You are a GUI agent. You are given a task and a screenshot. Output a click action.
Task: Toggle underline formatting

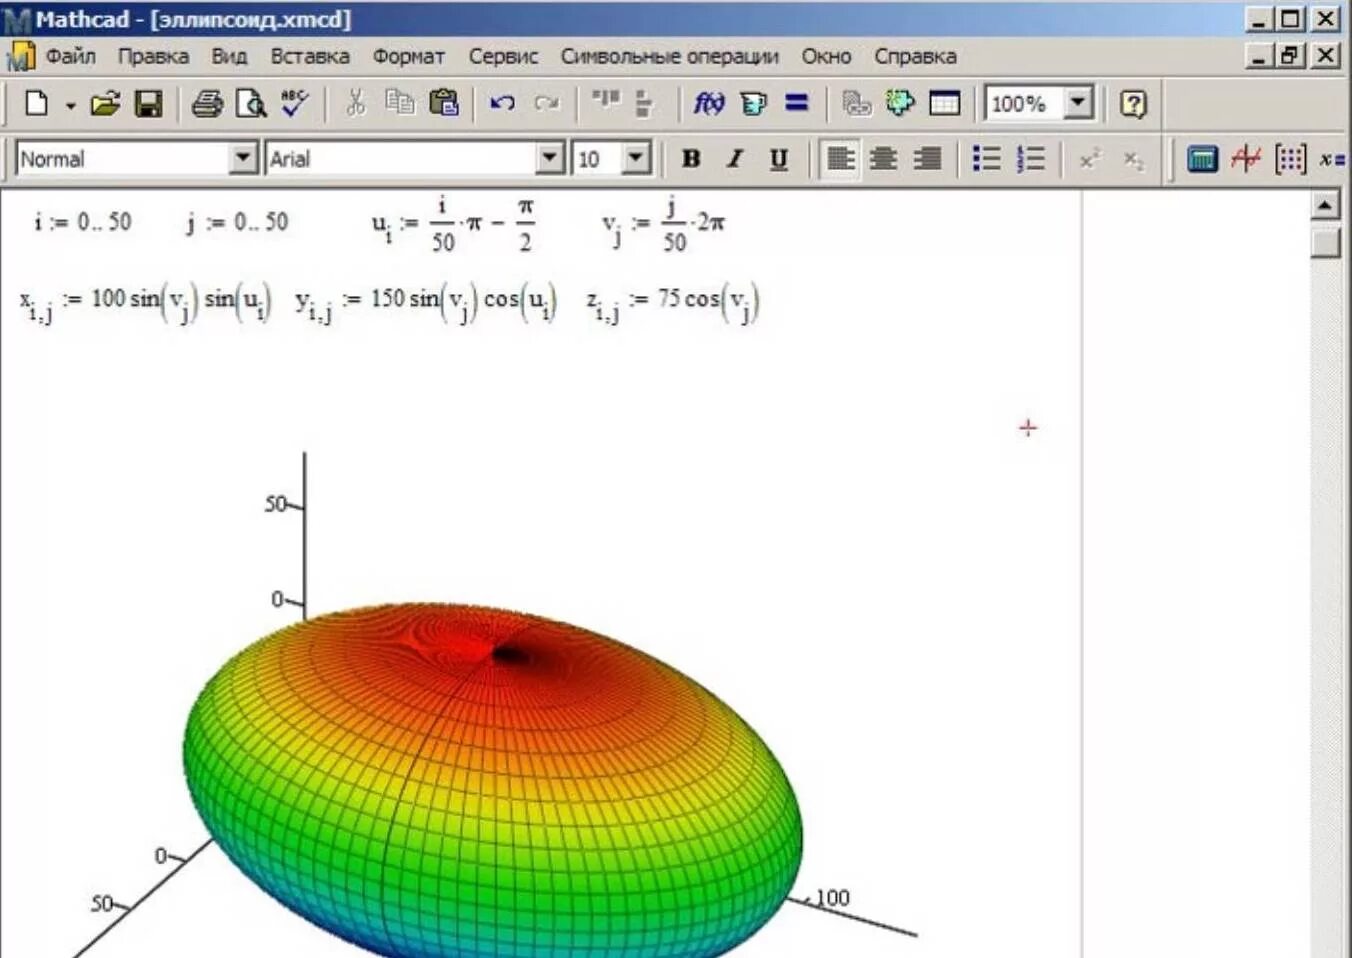(x=779, y=158)
